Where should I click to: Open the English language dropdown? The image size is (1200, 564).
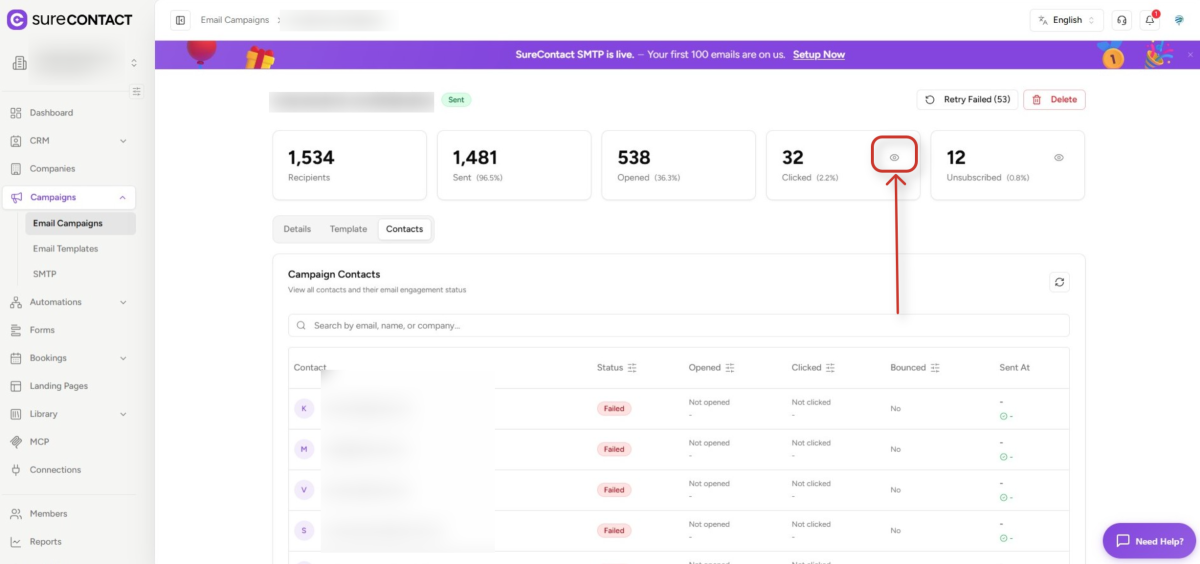pos(1066,20)
